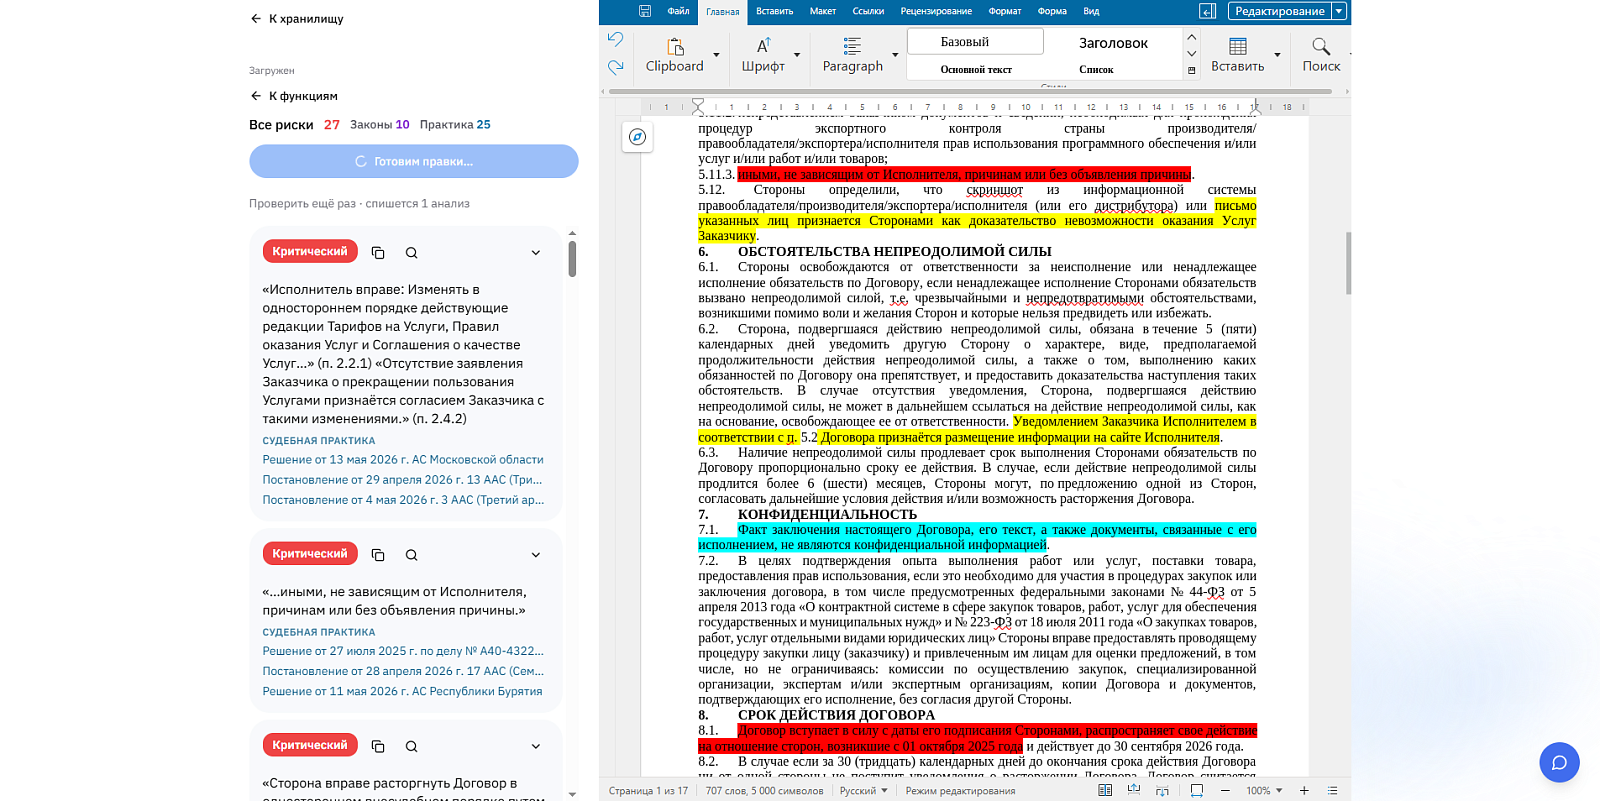Viewport: 1600px width, 801px height.
Task: Open the Редактирование mode dropdown
Action: (x=1339, y=11)
